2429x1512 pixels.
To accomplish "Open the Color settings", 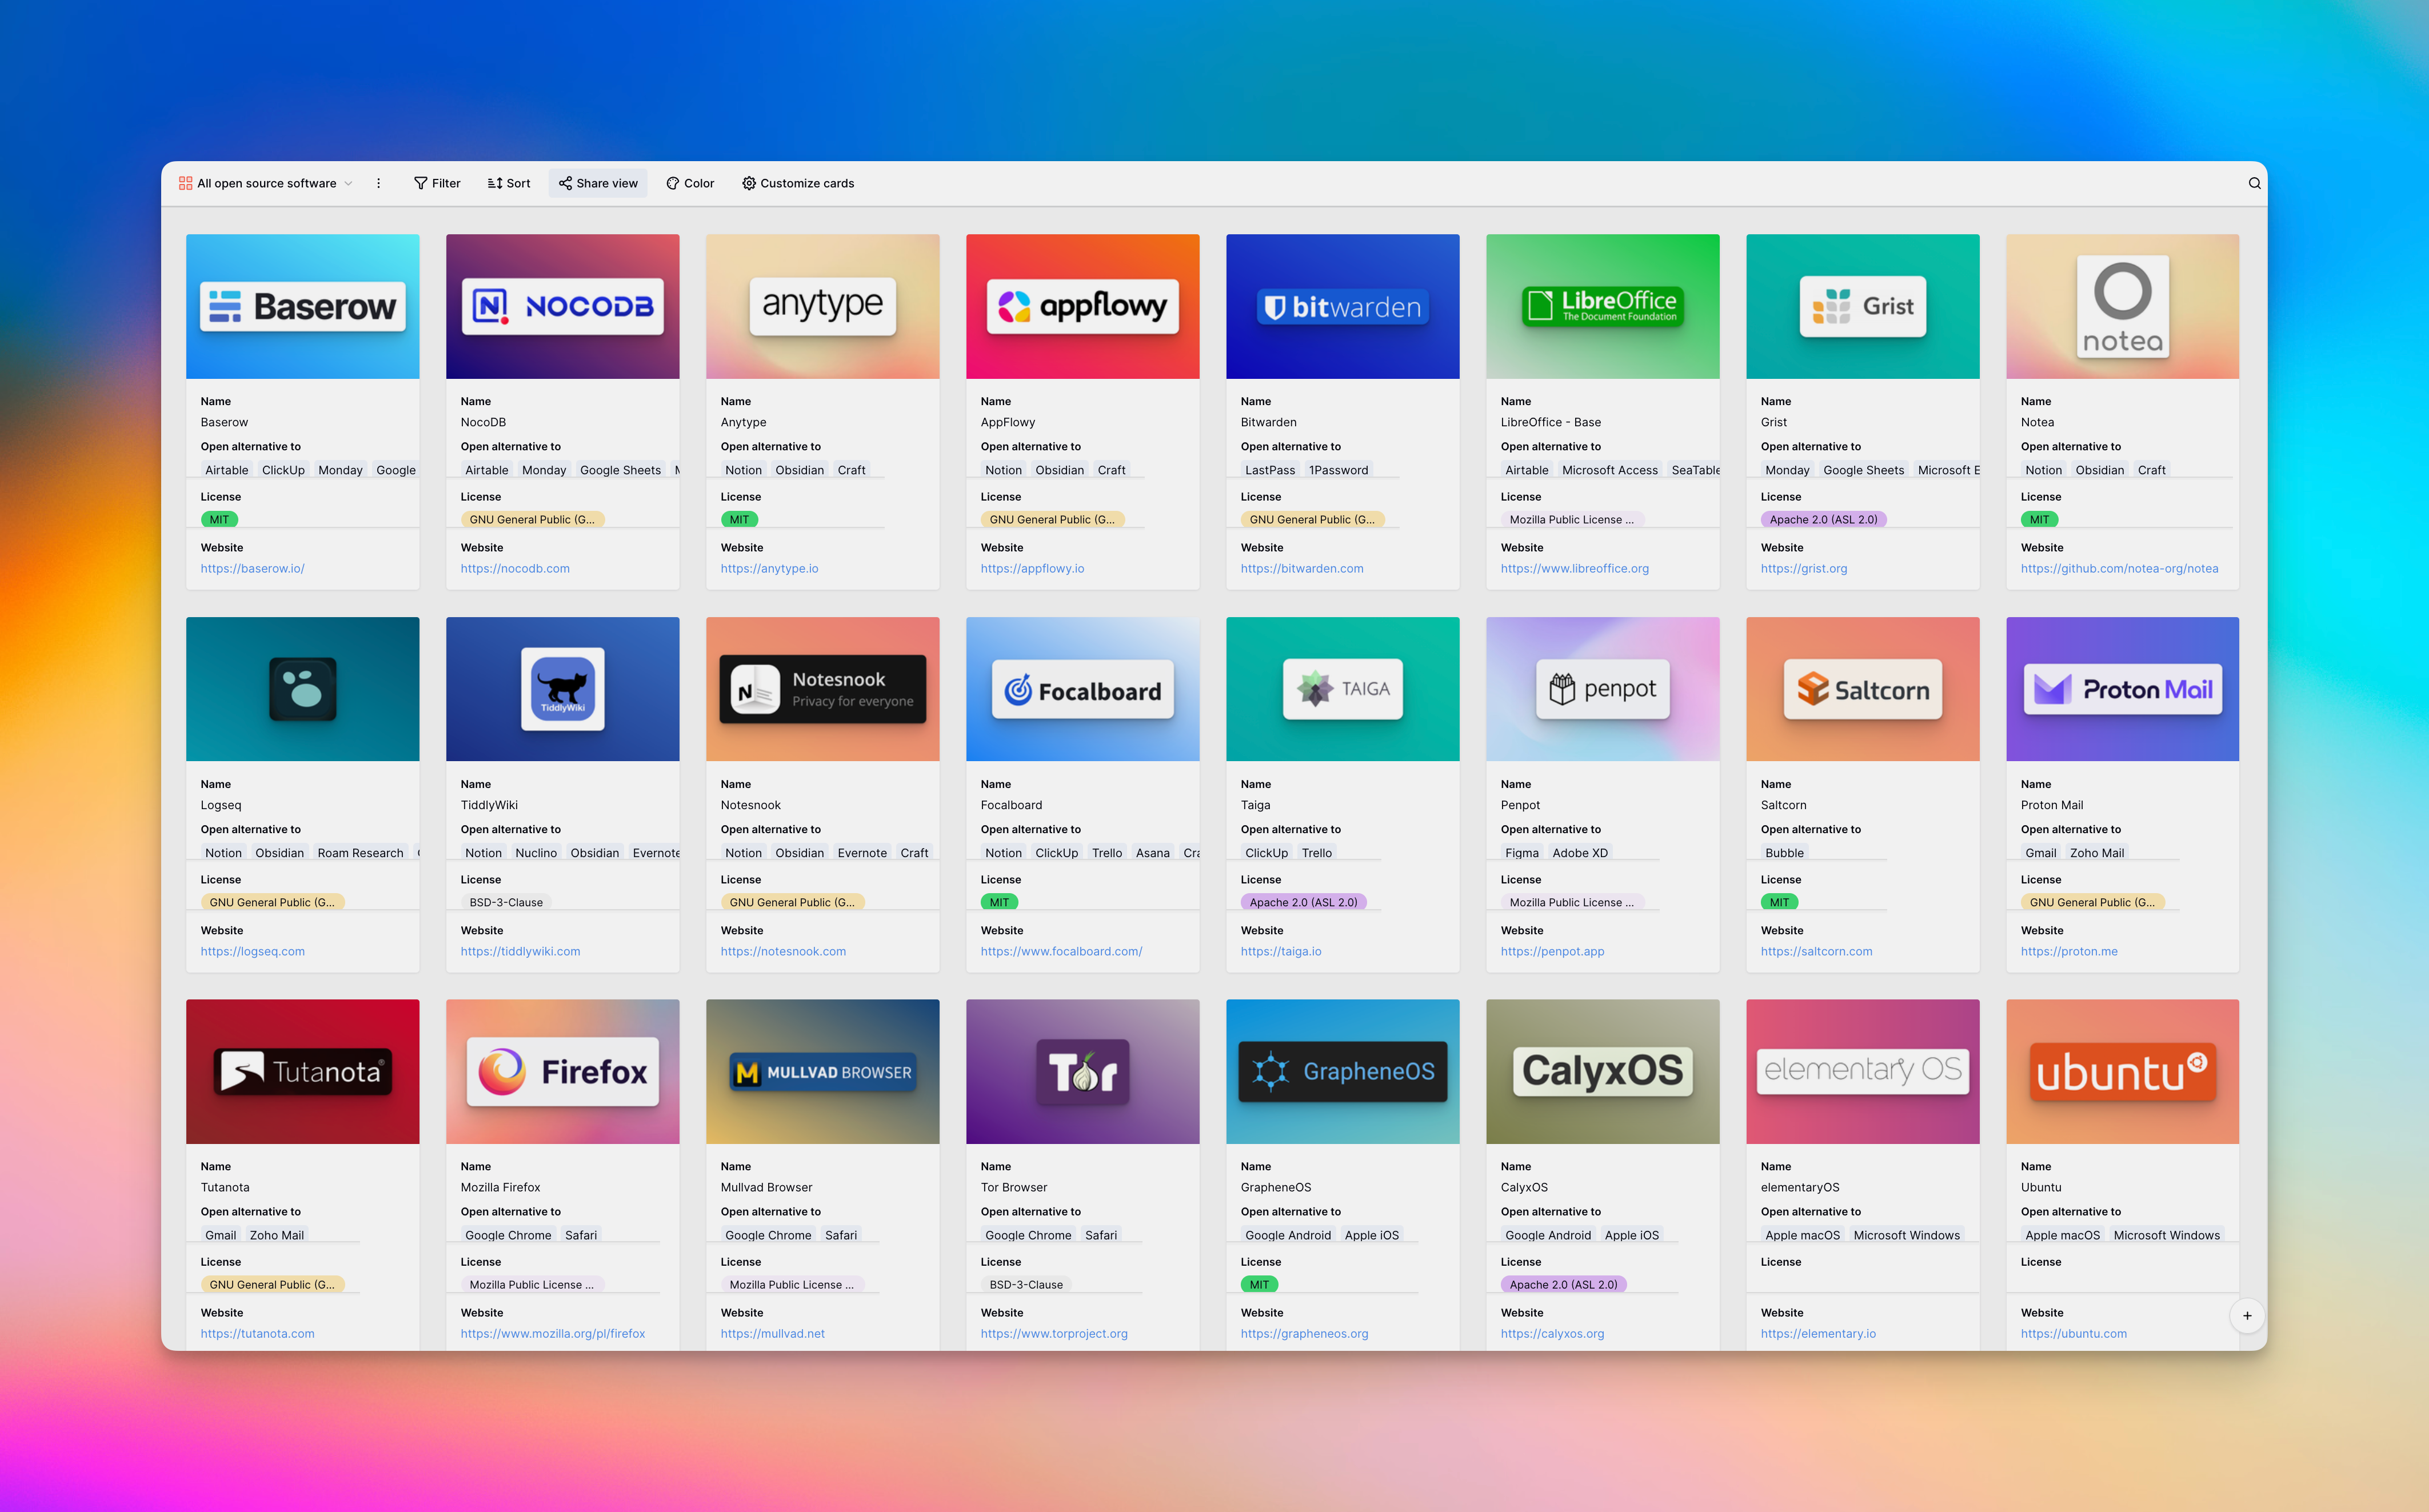I will [690, 183].
